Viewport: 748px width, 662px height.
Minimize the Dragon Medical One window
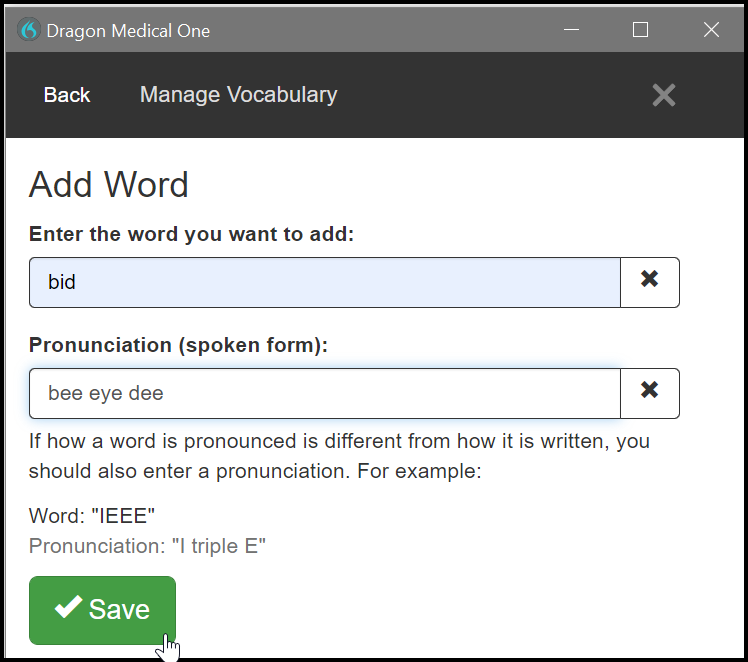coord(571,30)
